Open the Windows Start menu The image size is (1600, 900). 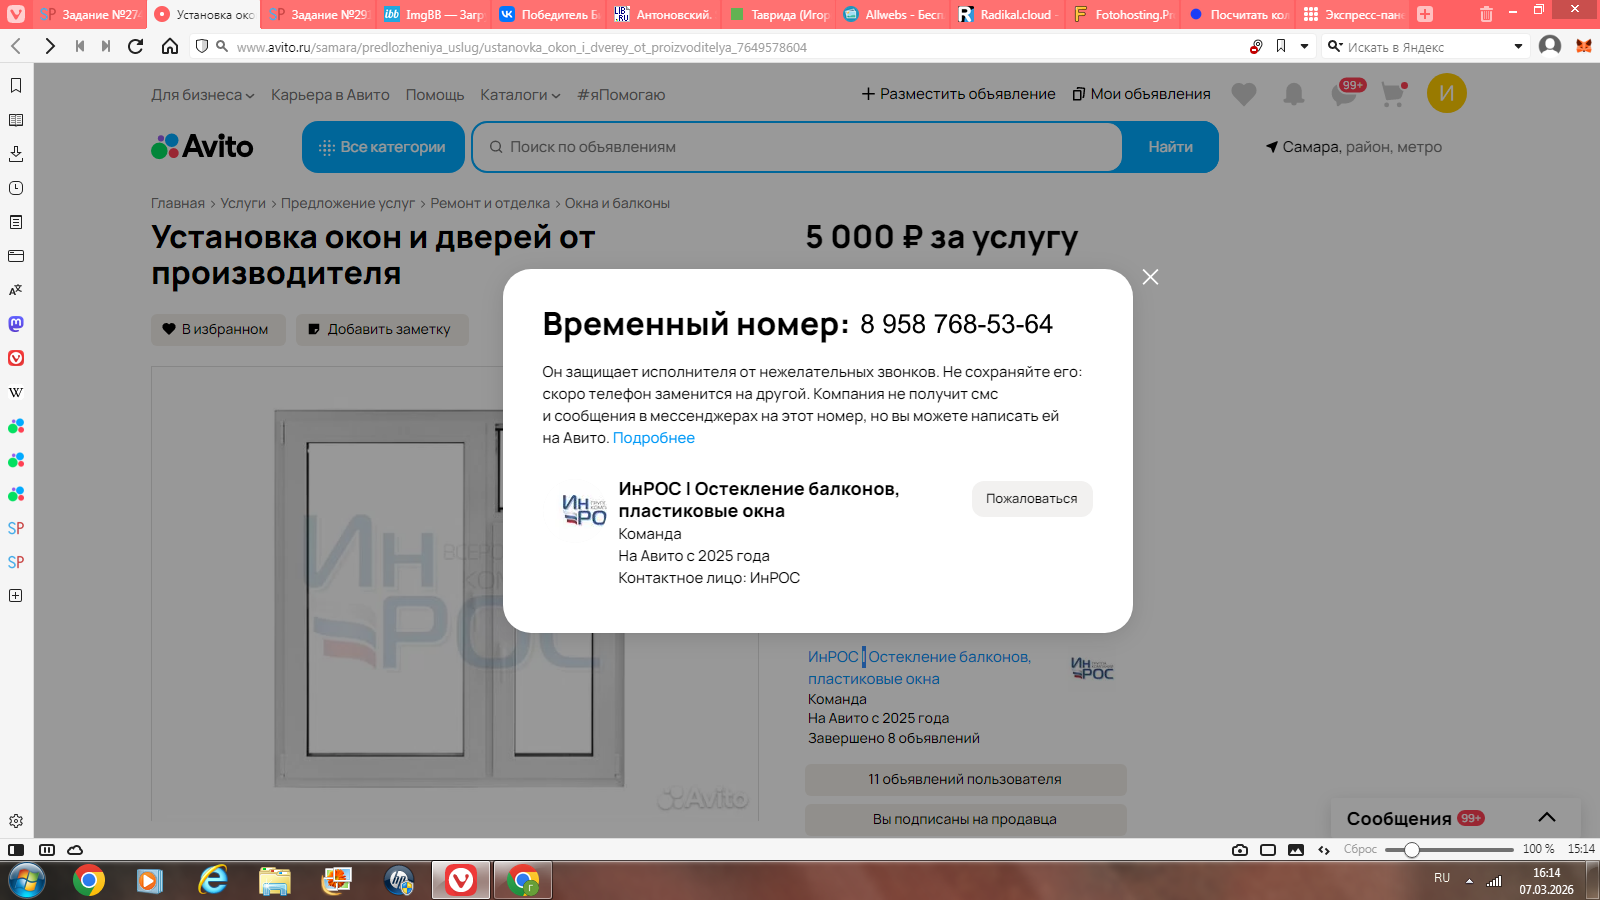click(26, 881)
